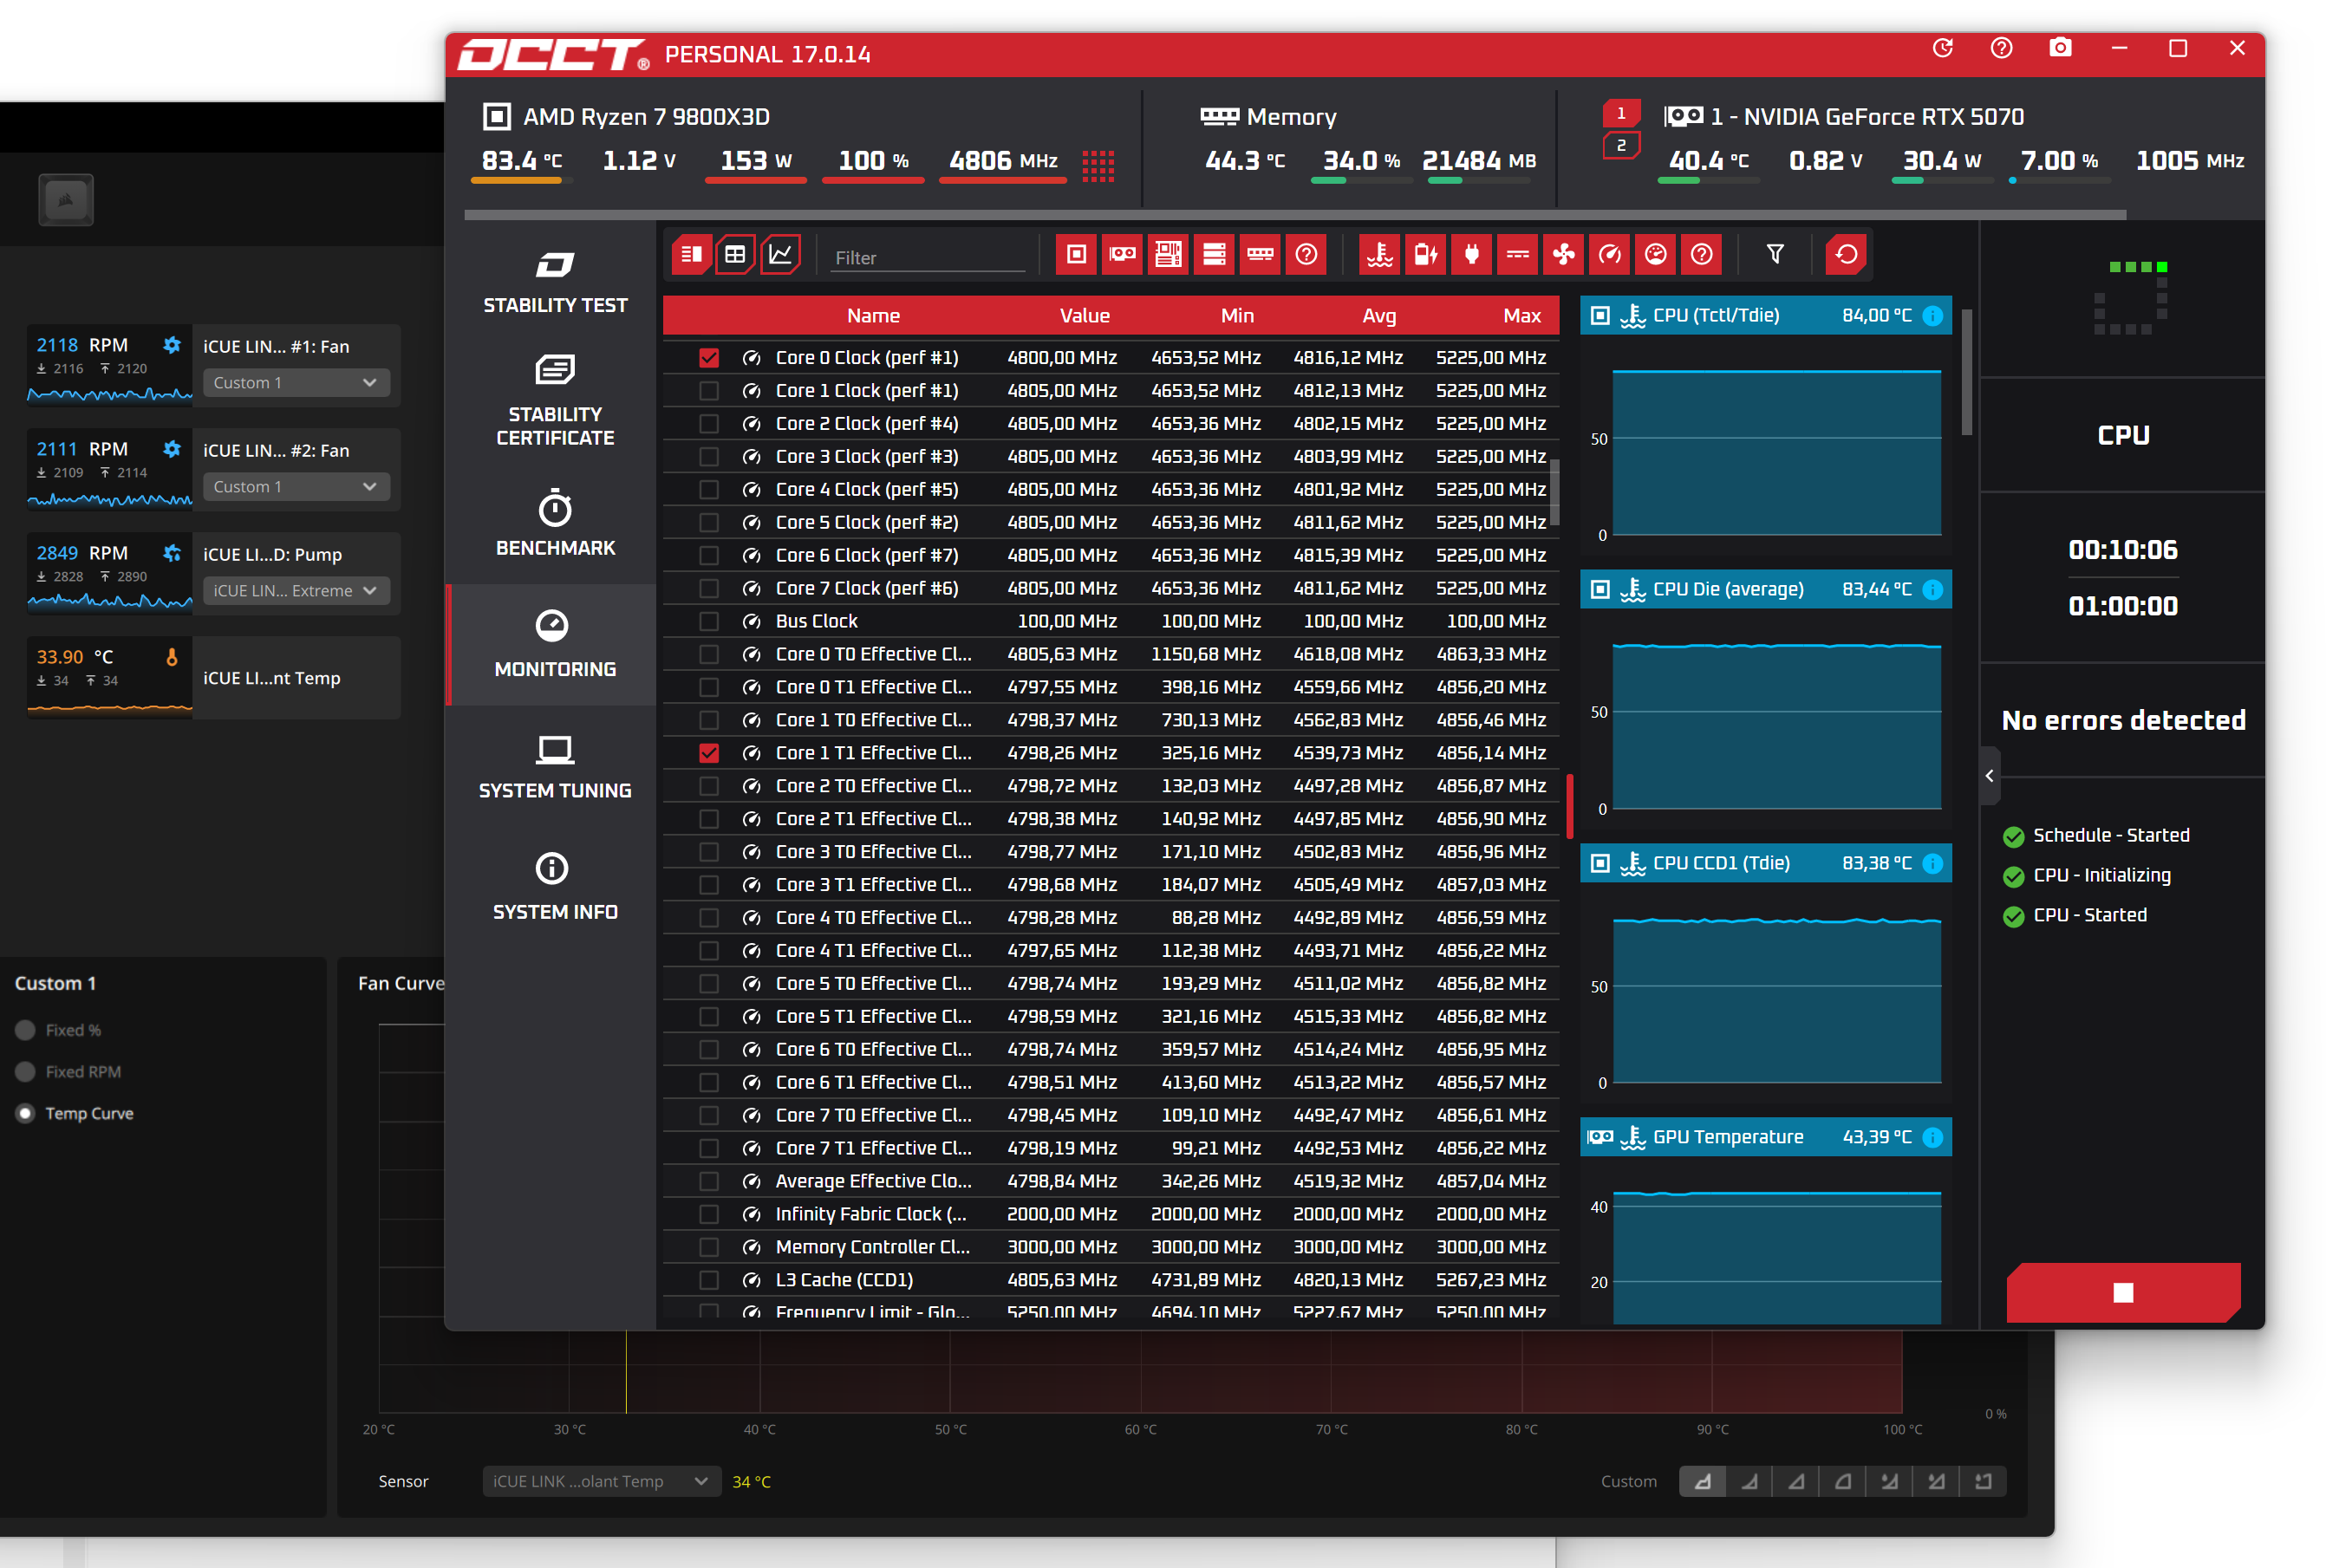This screenshot has height=1568, width=2326.
Task: Open OCCT help from the title bar
Action: coord(2001,48)
